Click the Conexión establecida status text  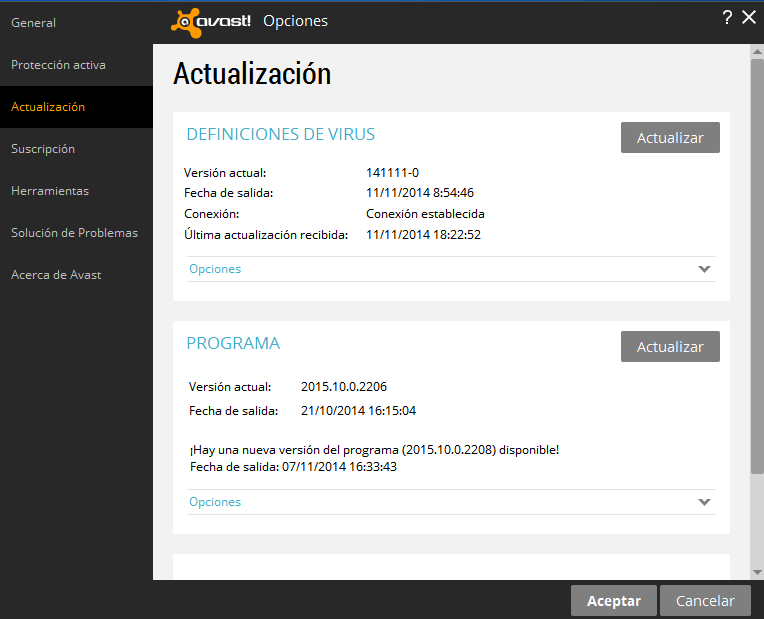(x=425, y=213)
